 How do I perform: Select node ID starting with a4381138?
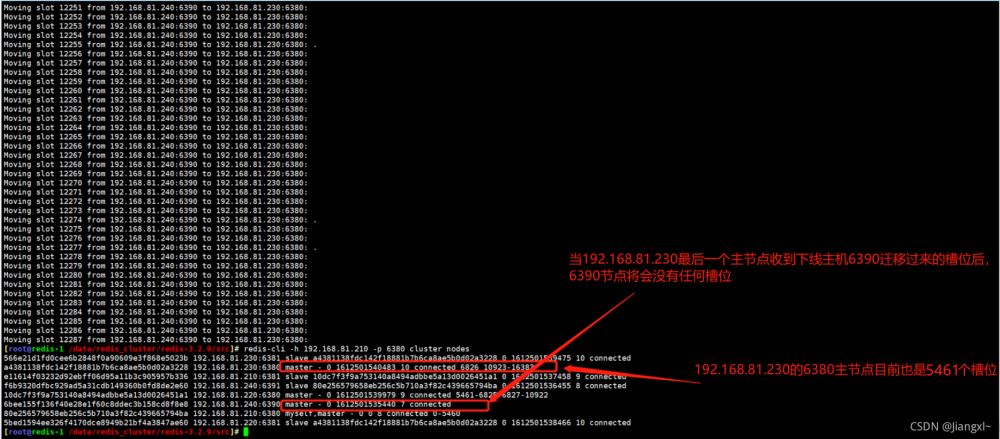(x=95, y=368)
